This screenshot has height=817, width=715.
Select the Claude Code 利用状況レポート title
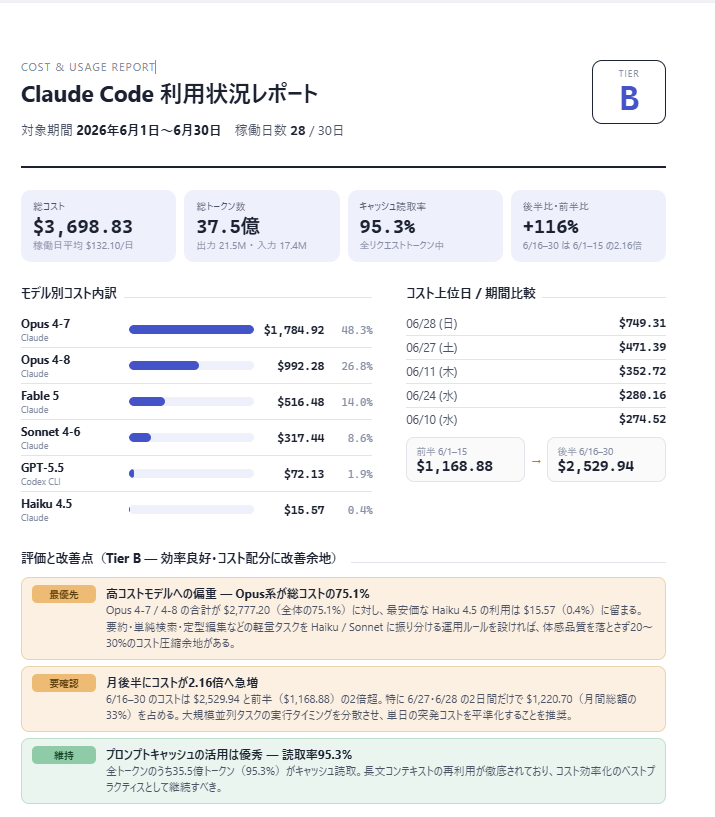click(x=169, y=94)
